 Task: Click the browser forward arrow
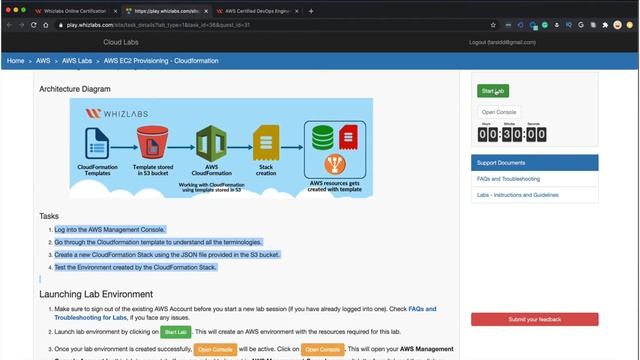point(21,25)
